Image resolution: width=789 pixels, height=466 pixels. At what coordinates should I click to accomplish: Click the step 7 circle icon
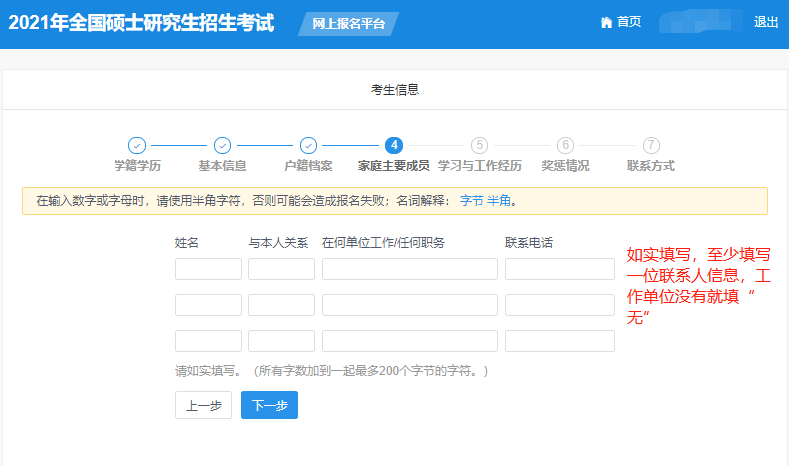[x=651, y=146]
